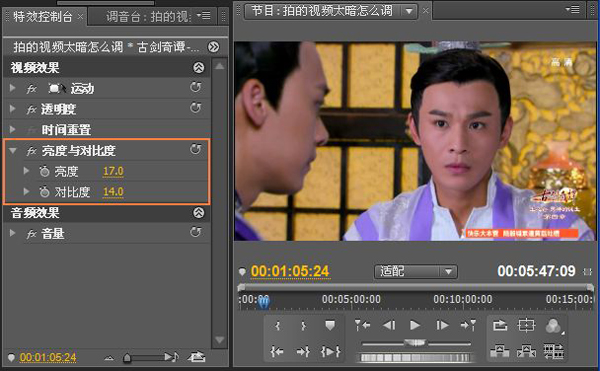Click the shuttle slider handle
Viewport: 600px width, 371px height.
pyautogui.click(x=415, y=343)
